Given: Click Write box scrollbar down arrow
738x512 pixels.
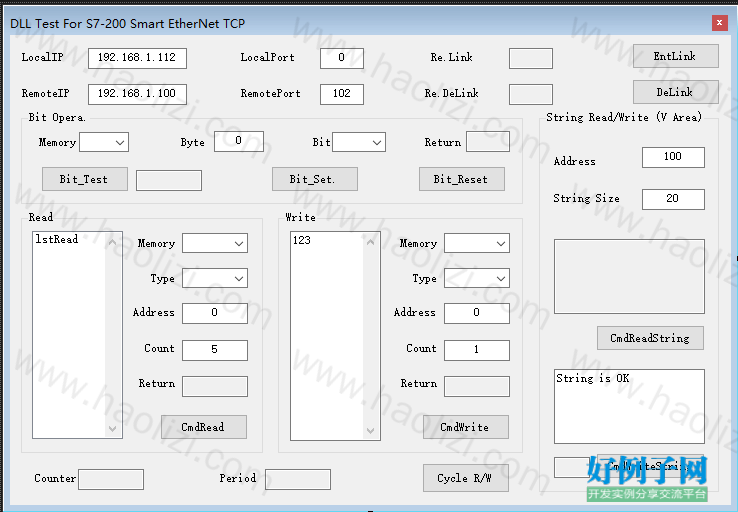Looking at the screenshot, I should click(370, 431).
